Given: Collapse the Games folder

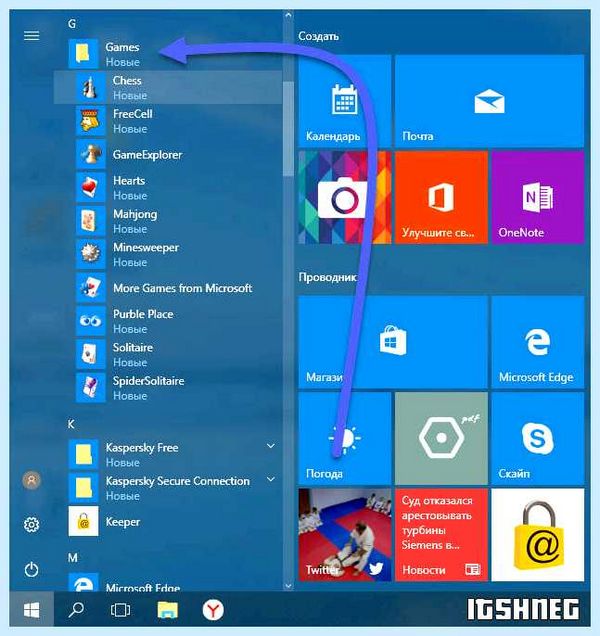Looking at the screenshot, I should click(x=168, y=54).
